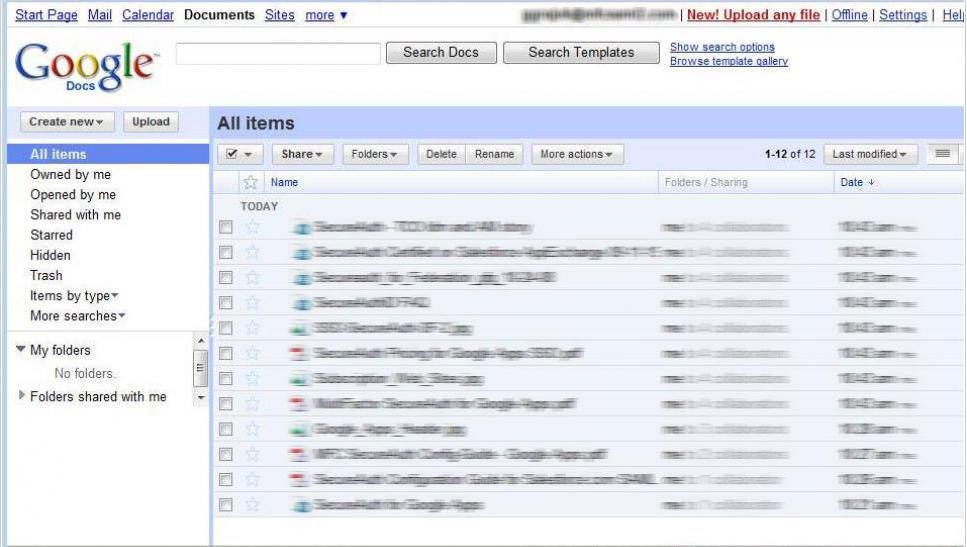Click the folder pane scrollbar up arrow
The image size is (967, 547).
pyautogui.click(x=200, y=340)
